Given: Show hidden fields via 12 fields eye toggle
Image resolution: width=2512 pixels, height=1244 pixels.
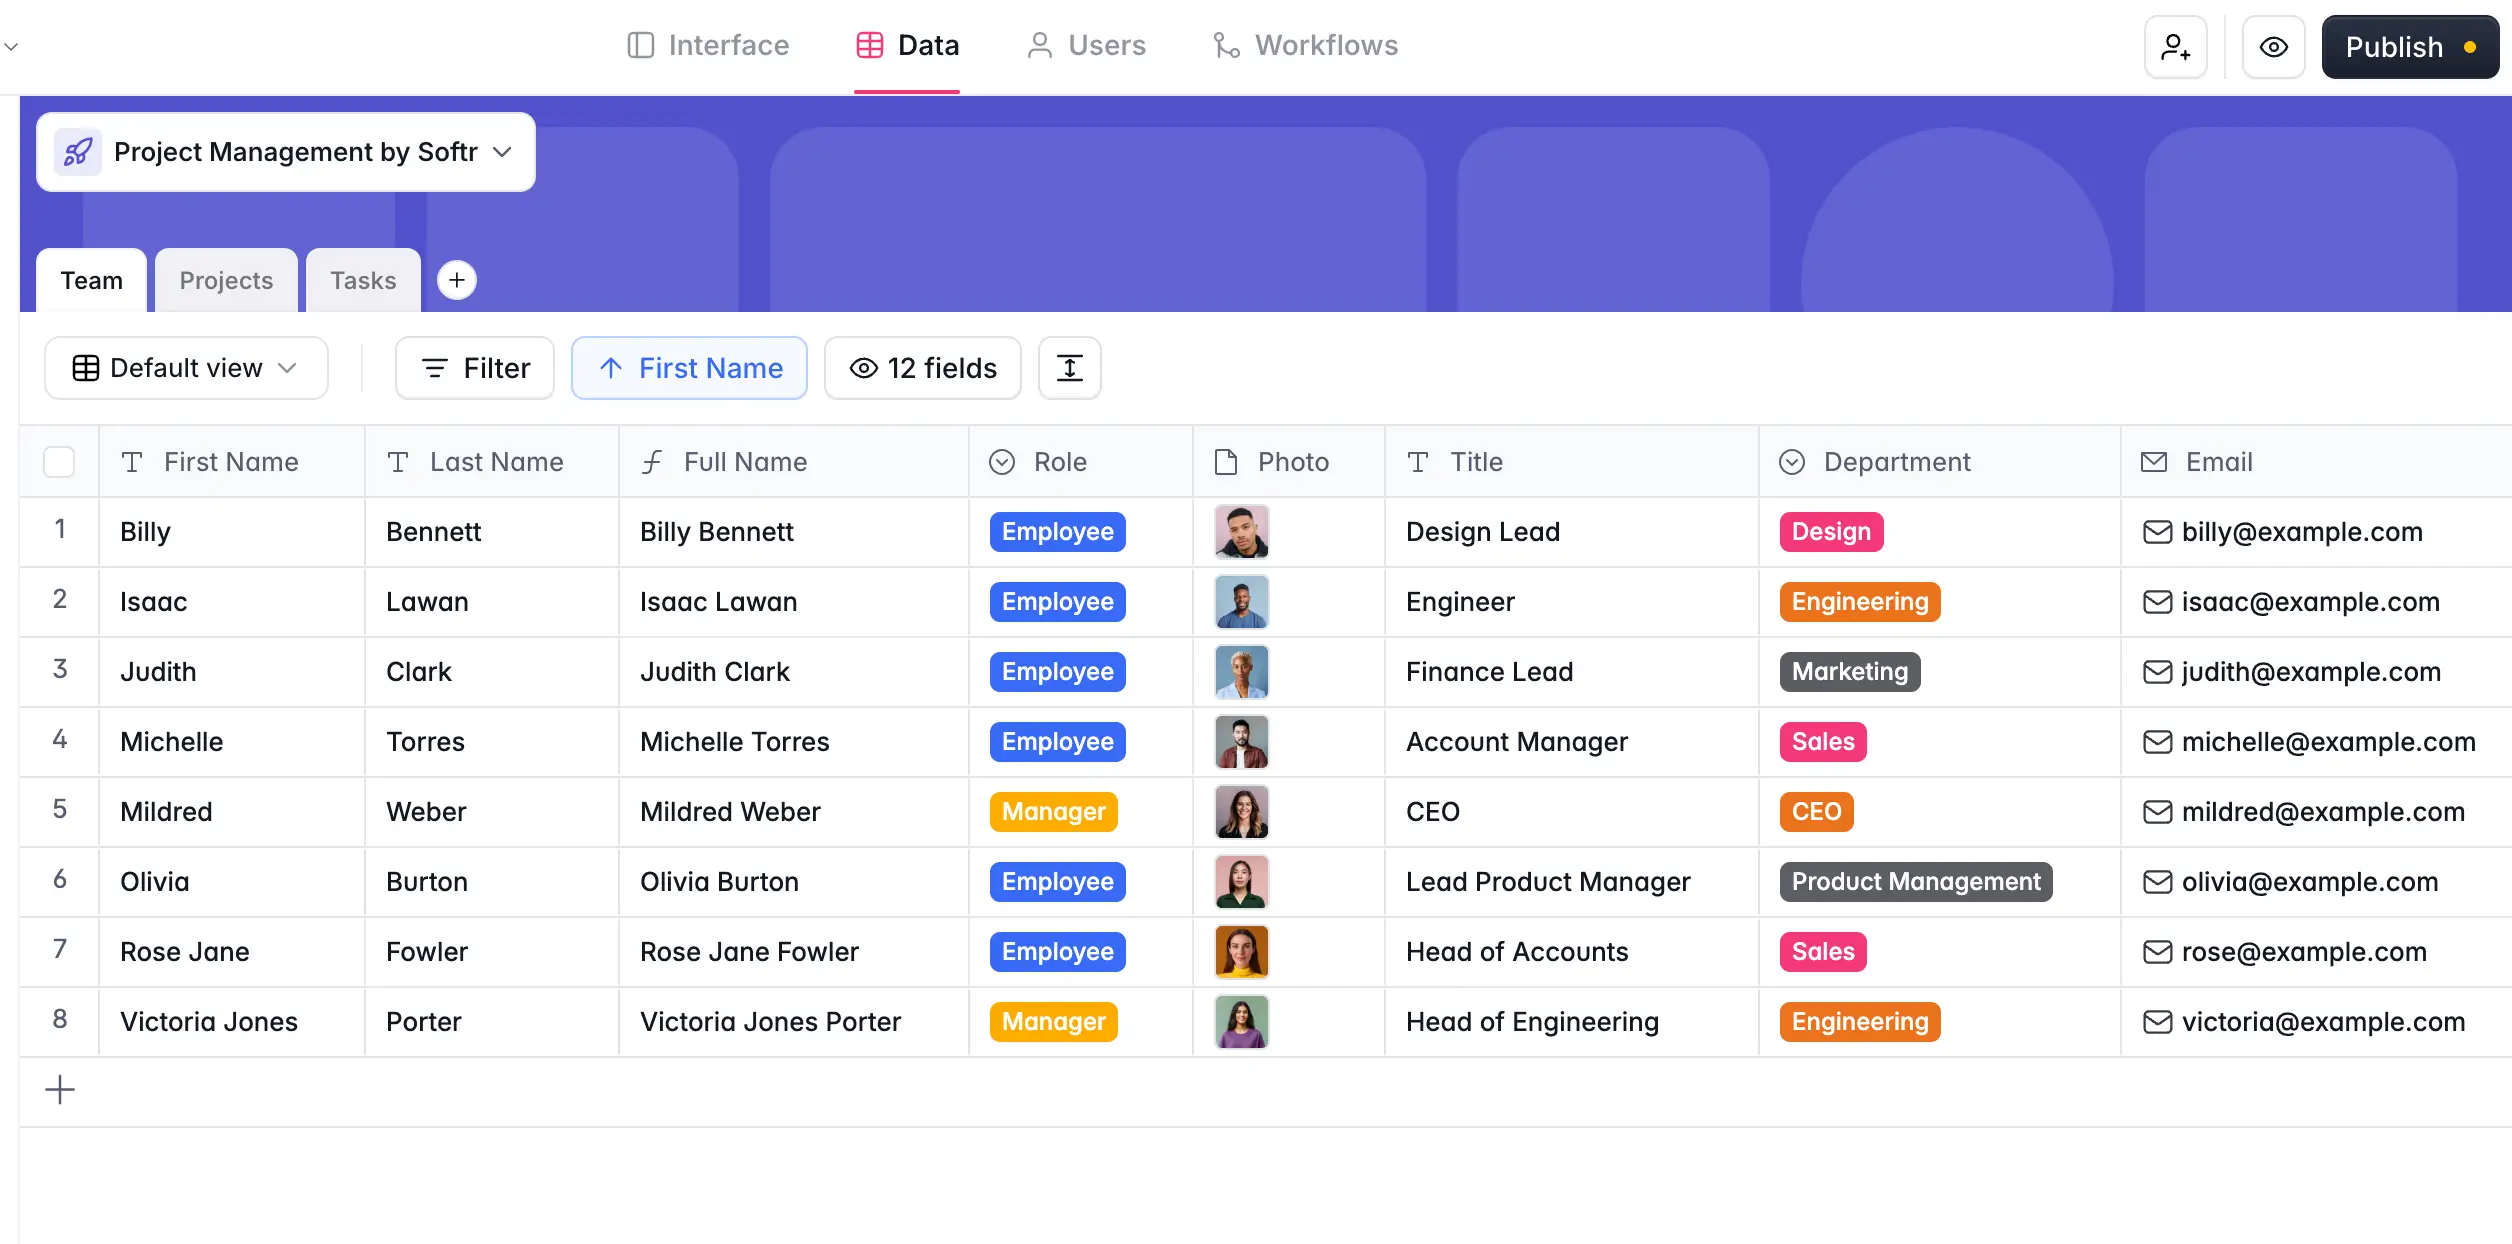Looking at the screenshot, I should pyautogui.click(x=861, y=368).
